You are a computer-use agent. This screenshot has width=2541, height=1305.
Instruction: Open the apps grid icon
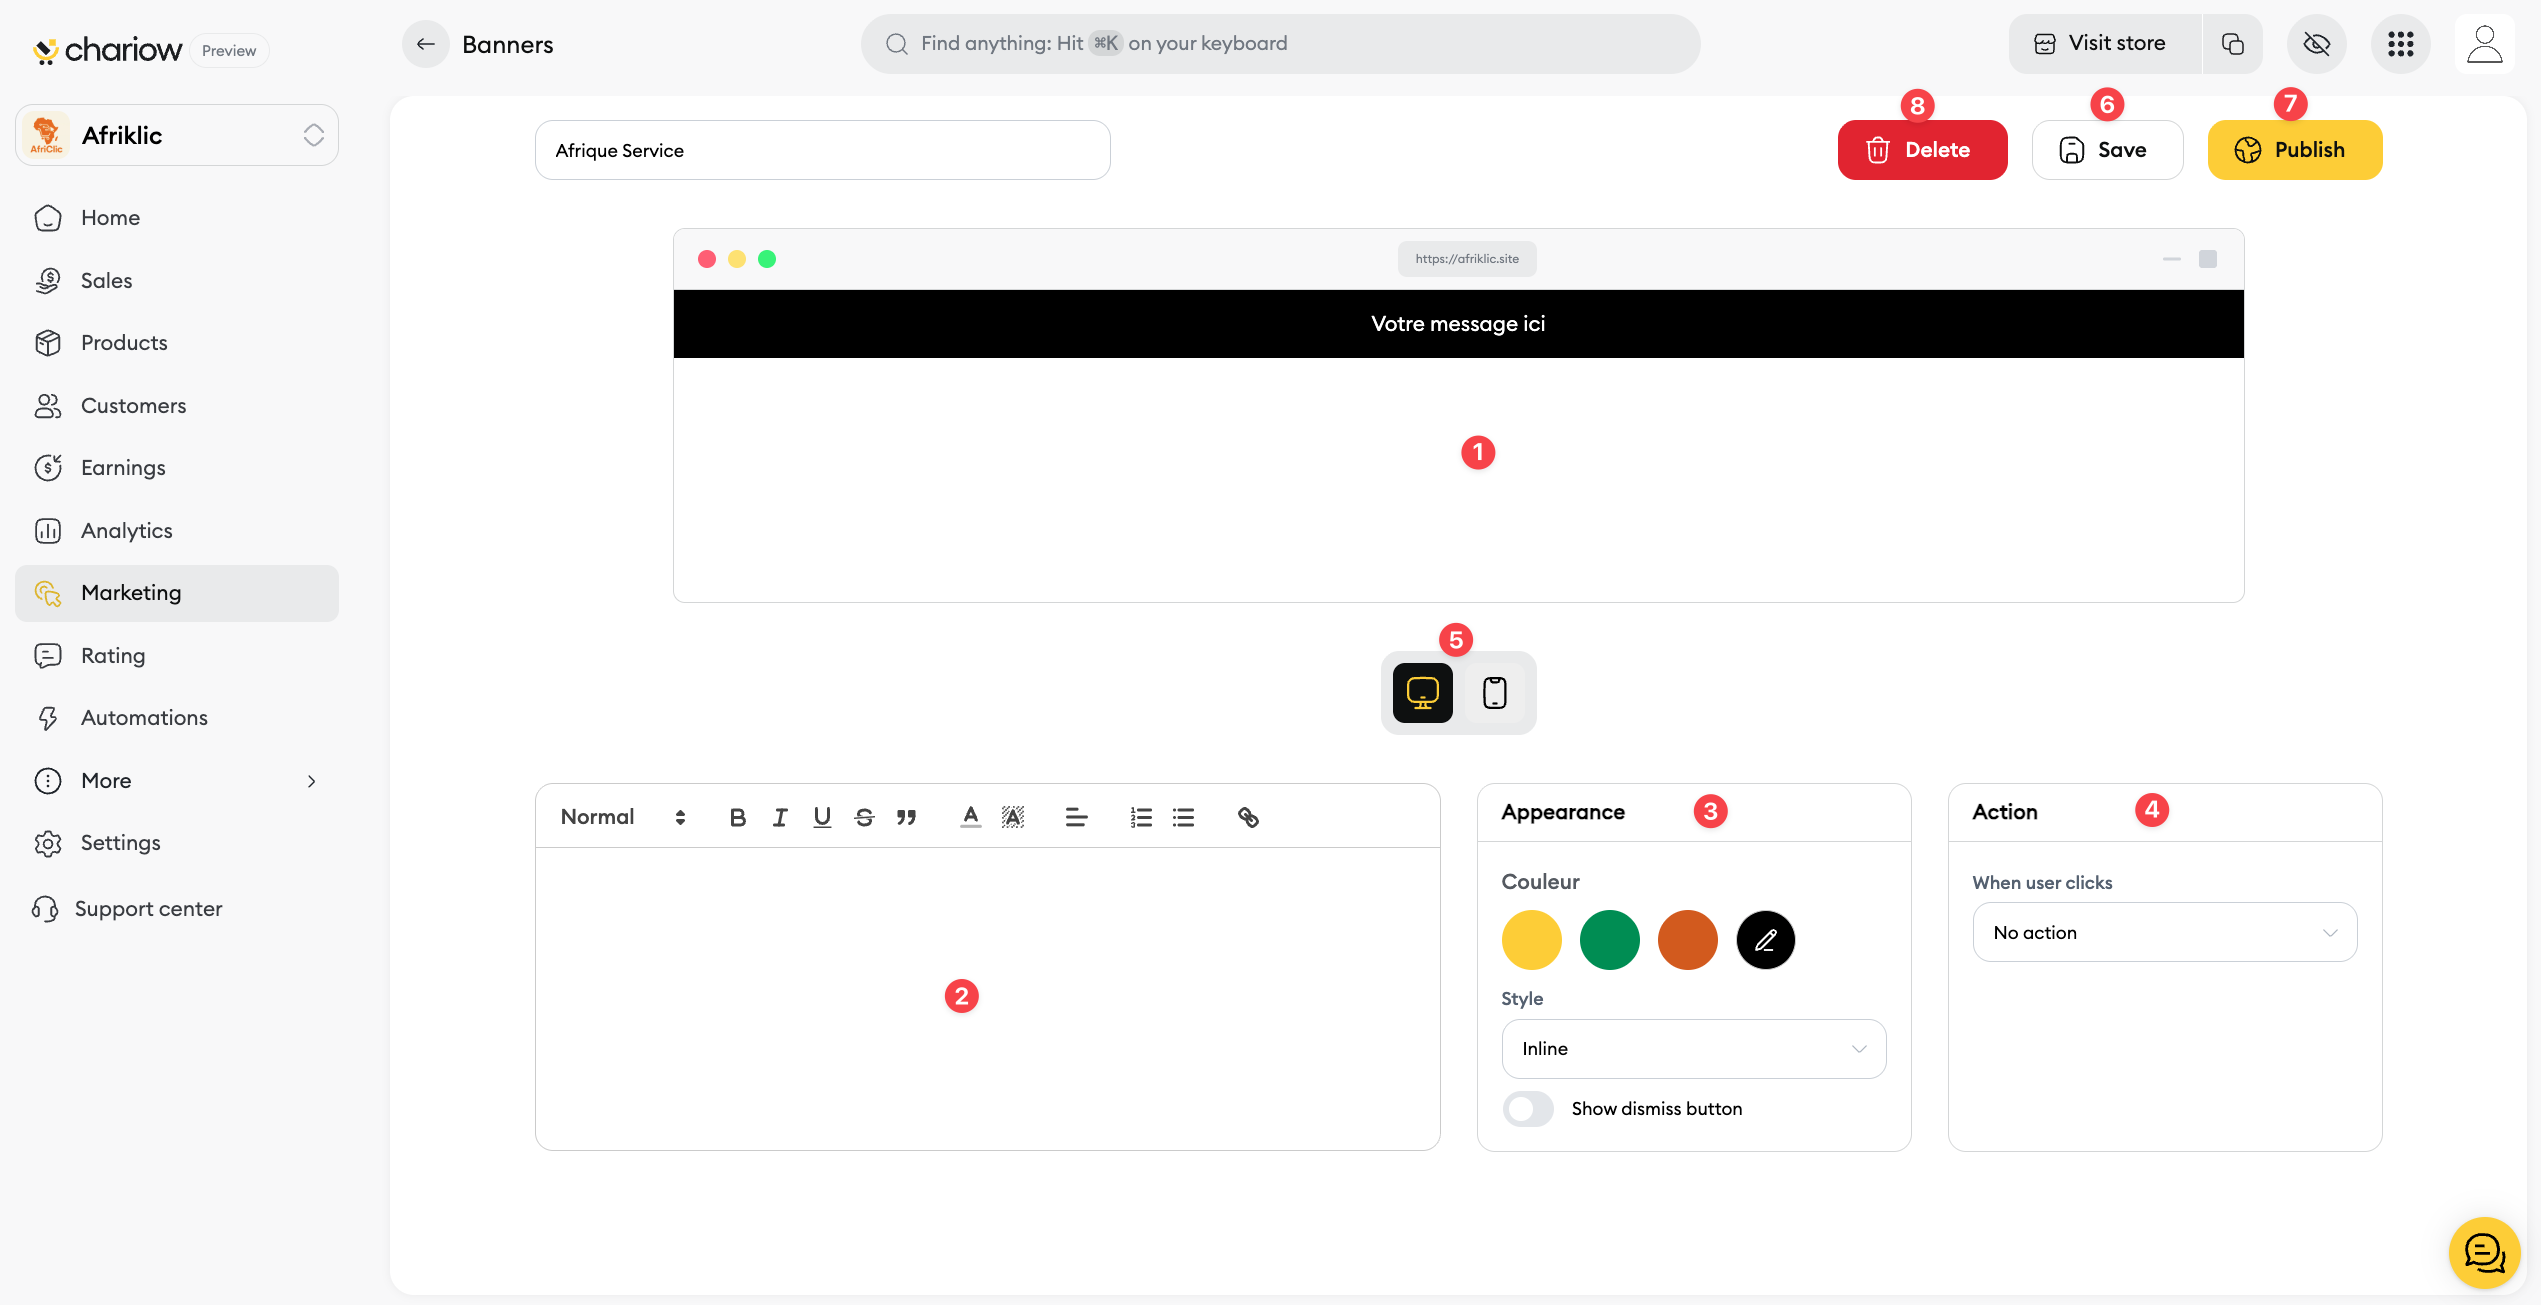2400,44
